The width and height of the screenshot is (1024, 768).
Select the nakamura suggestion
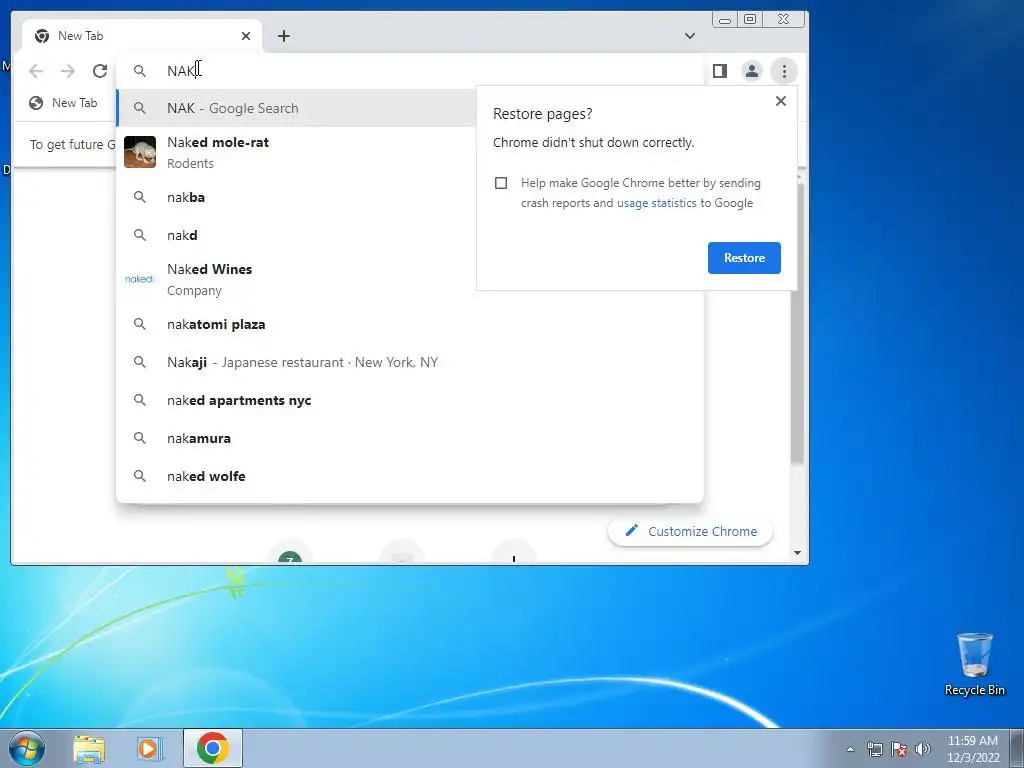coord(409,438)
